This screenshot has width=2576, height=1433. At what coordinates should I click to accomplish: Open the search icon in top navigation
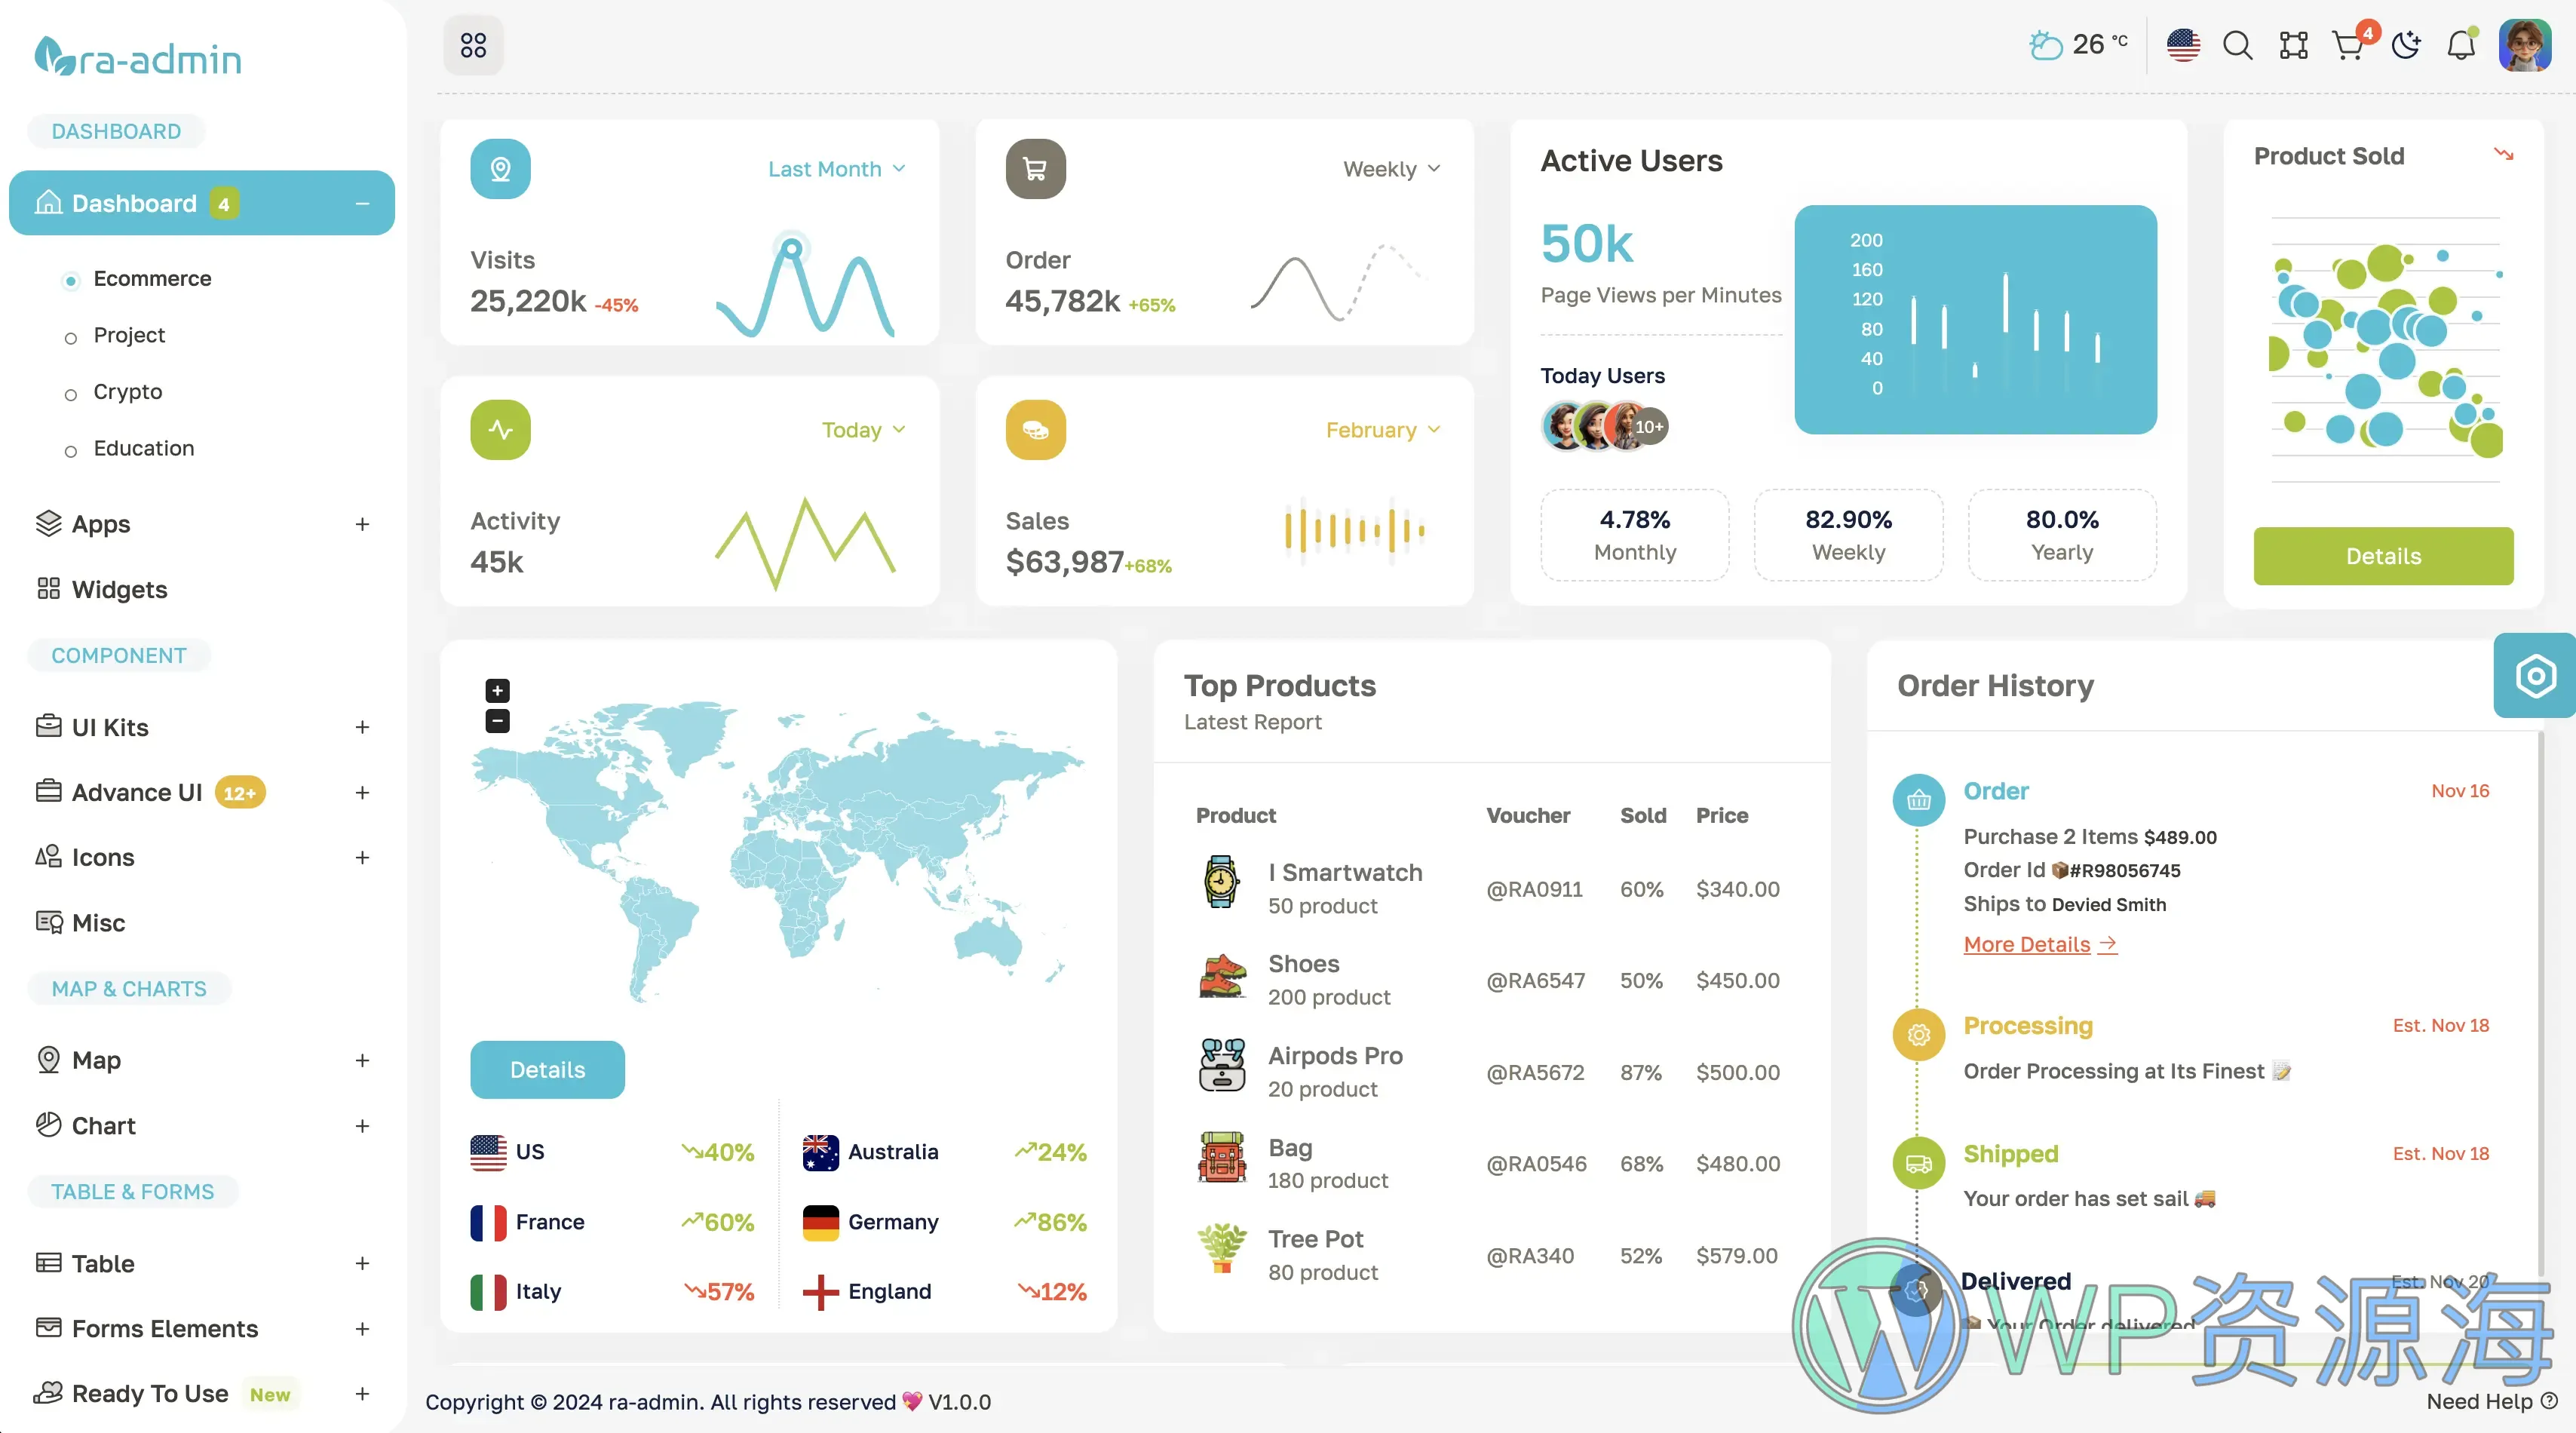click(2239, 44)
